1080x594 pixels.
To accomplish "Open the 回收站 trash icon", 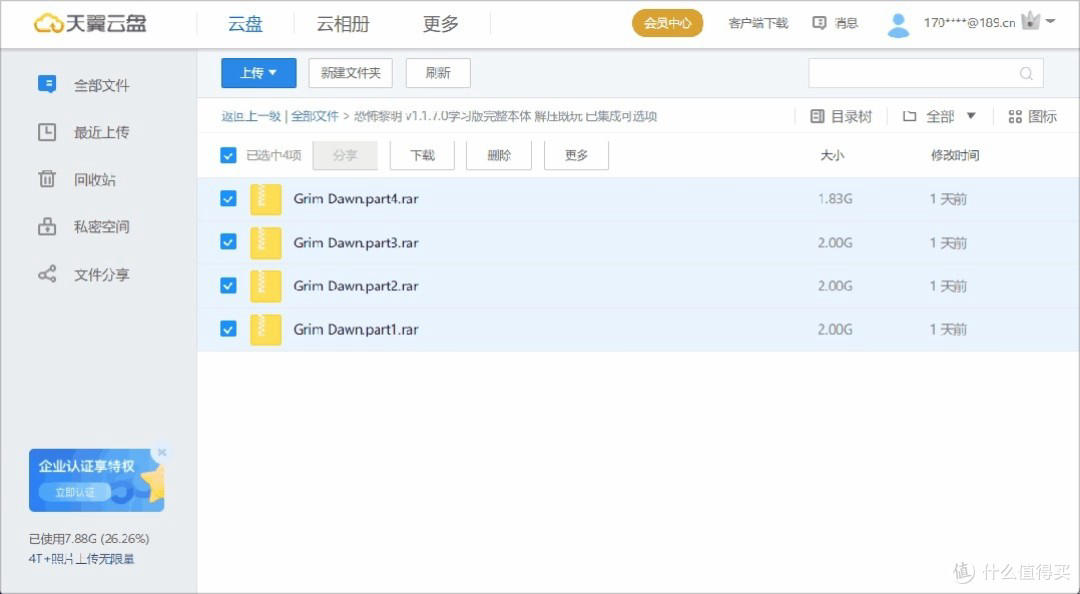I will tap(47, 179).
